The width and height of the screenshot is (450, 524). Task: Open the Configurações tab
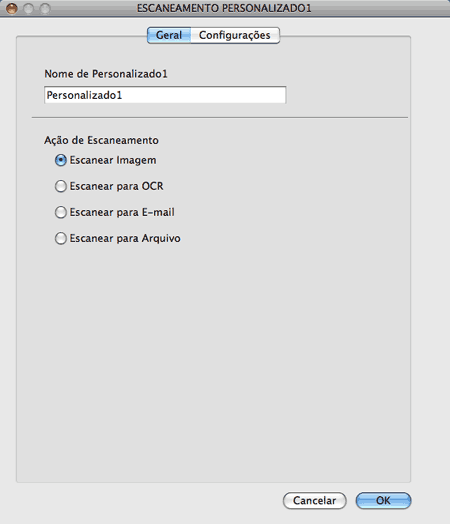[235, 35]
